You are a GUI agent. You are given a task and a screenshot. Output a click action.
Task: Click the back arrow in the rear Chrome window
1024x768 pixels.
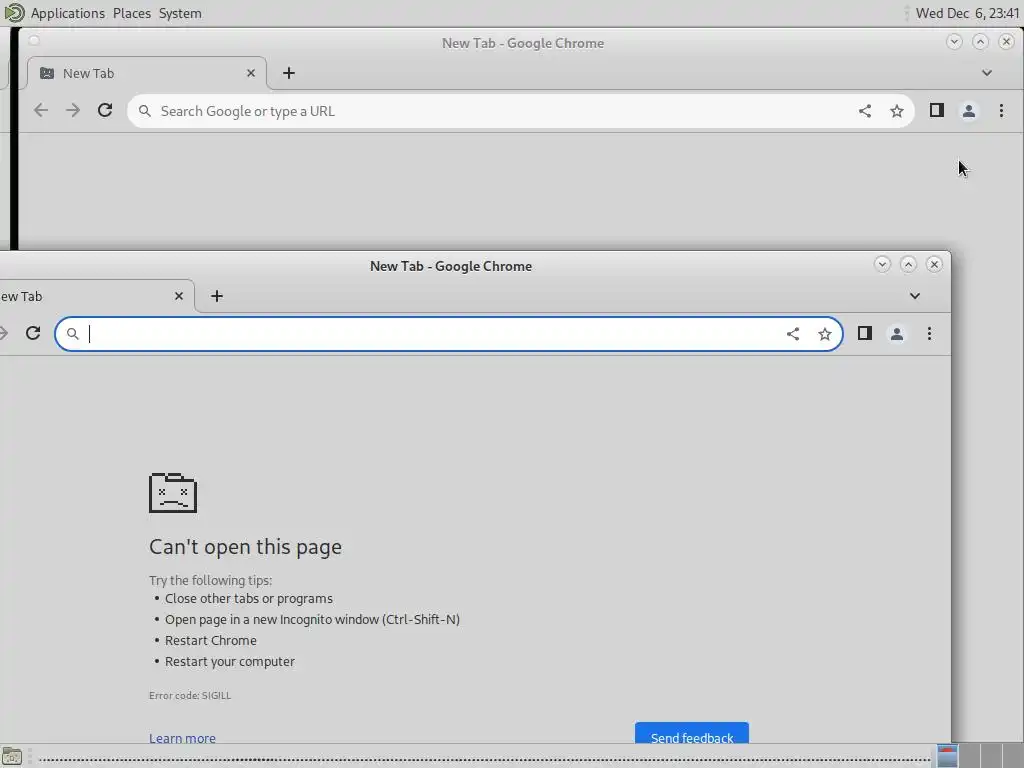[41, 110]
